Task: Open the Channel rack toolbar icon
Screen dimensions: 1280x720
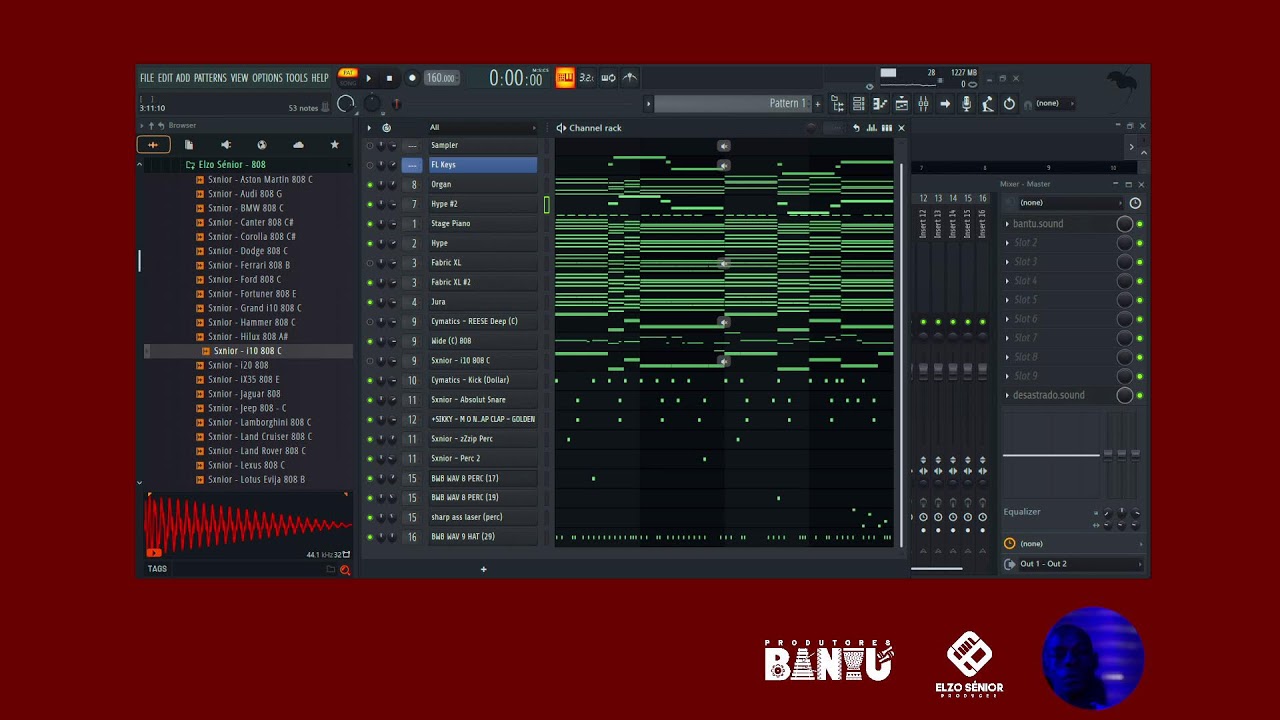Action: tap(858, 104)
